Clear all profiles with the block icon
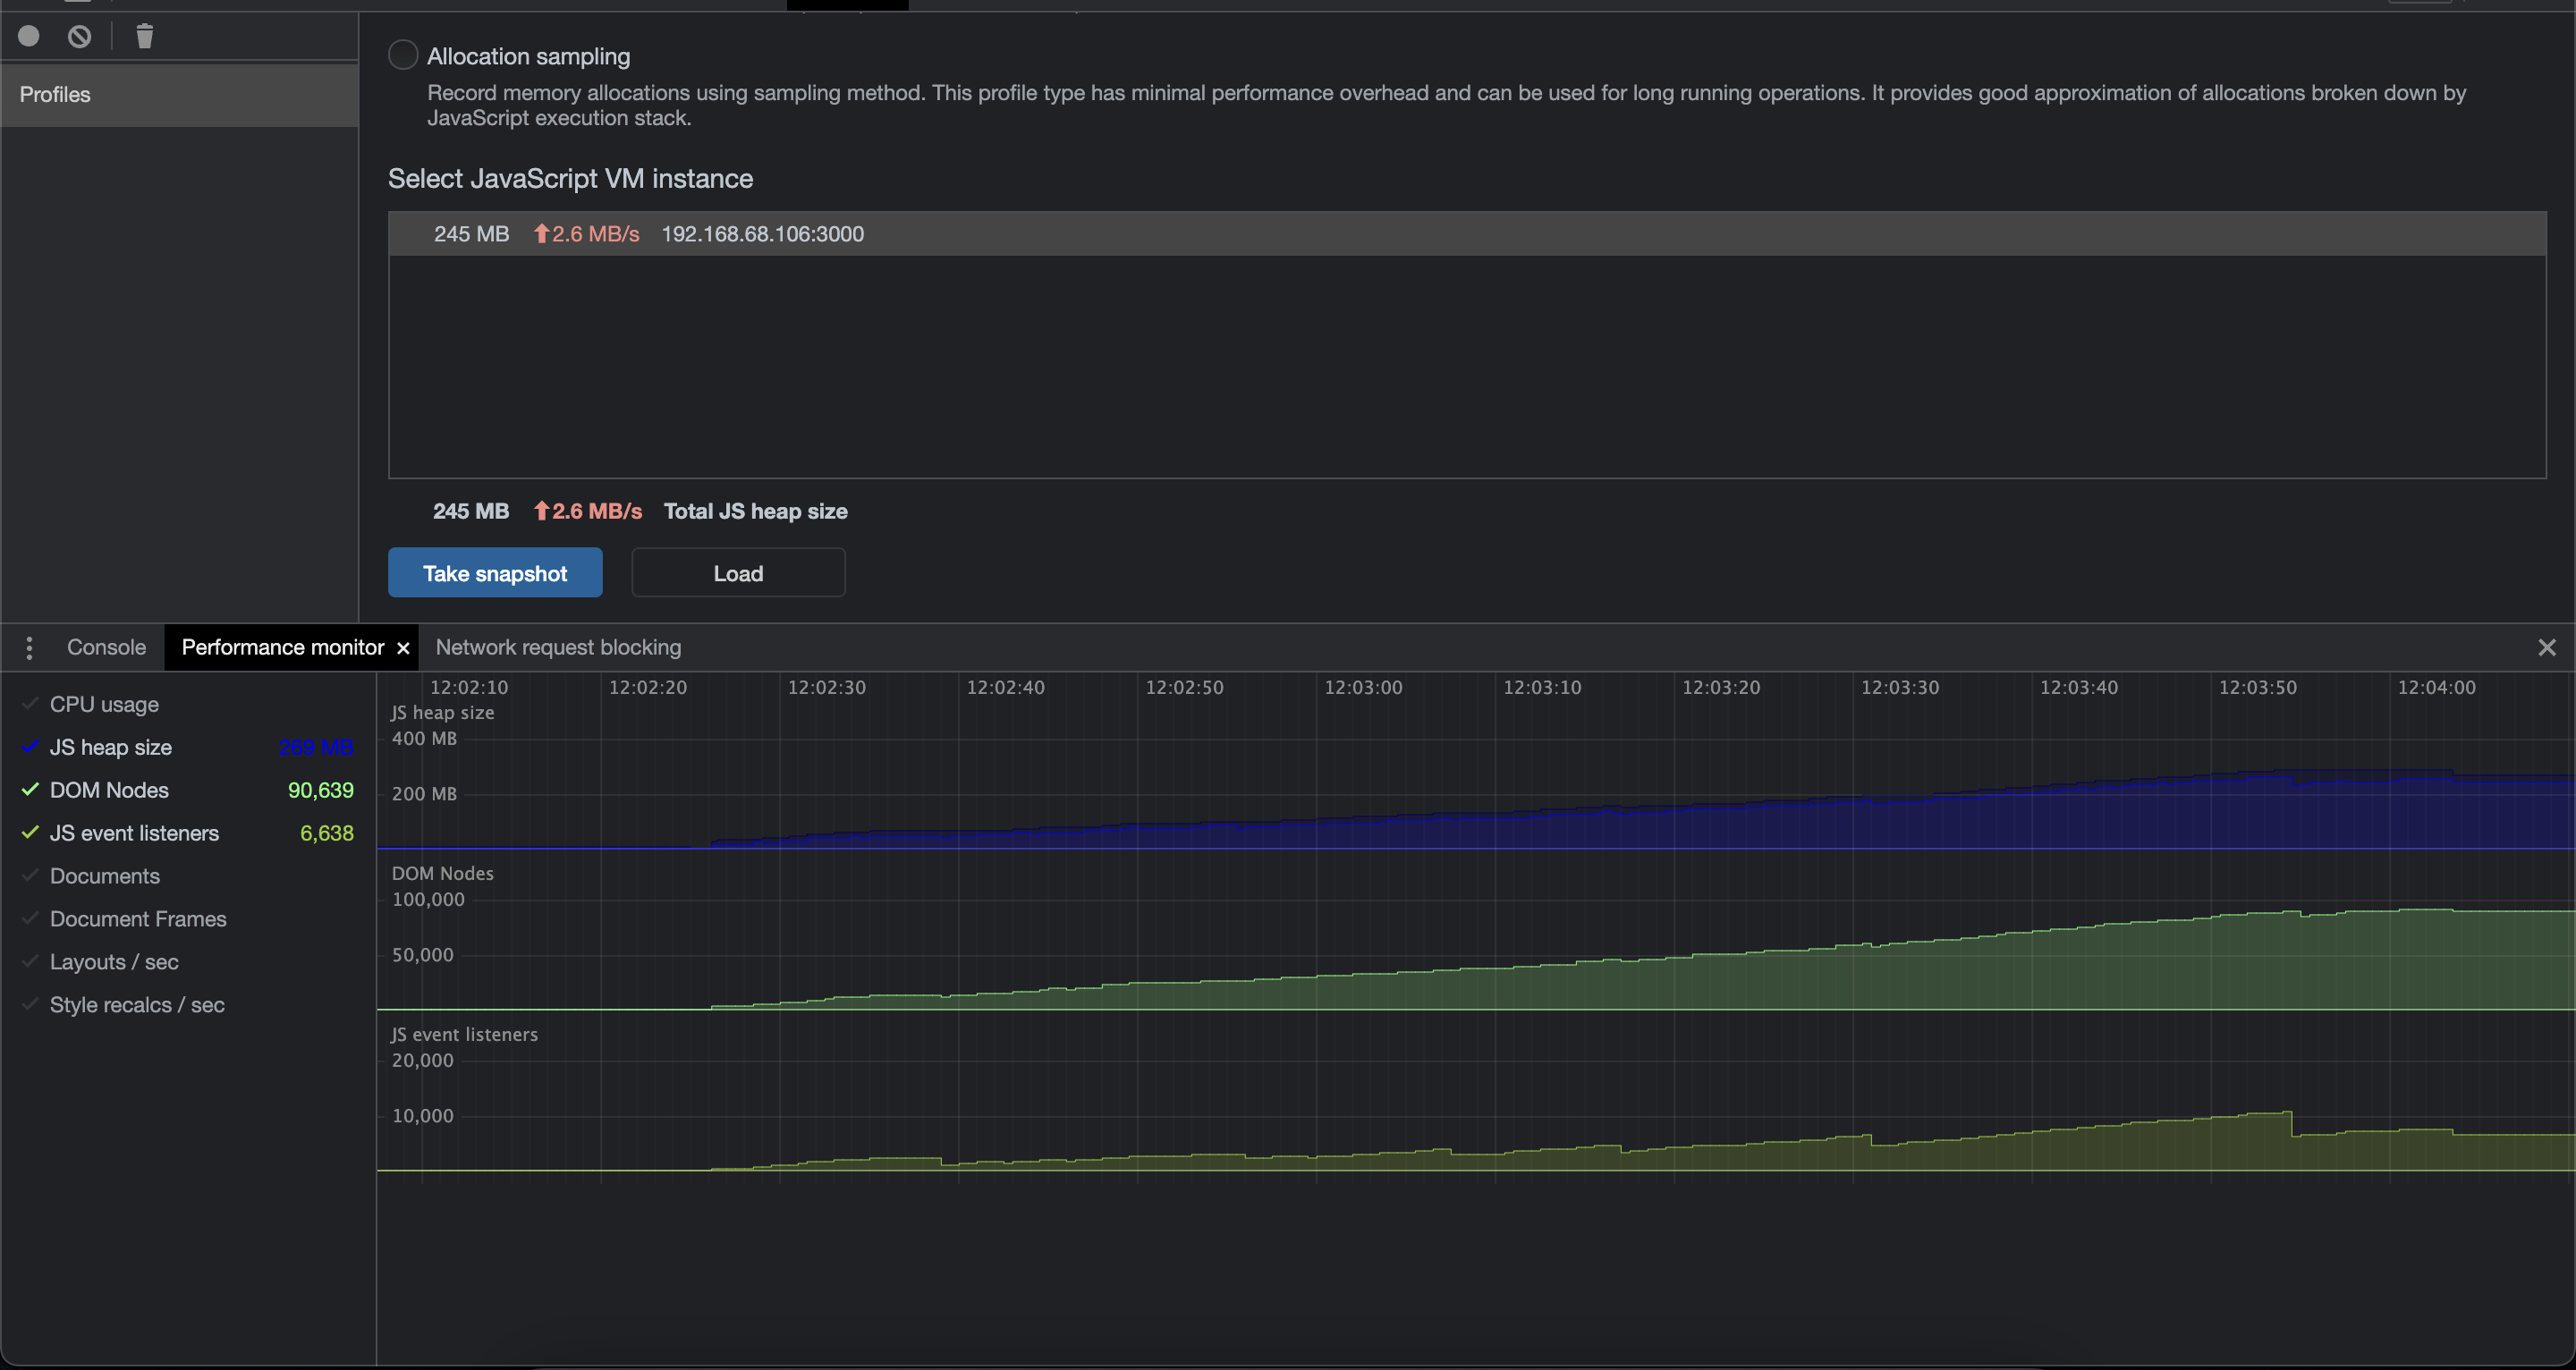The image size is (2576, 1370). click(x=80, y=36)
